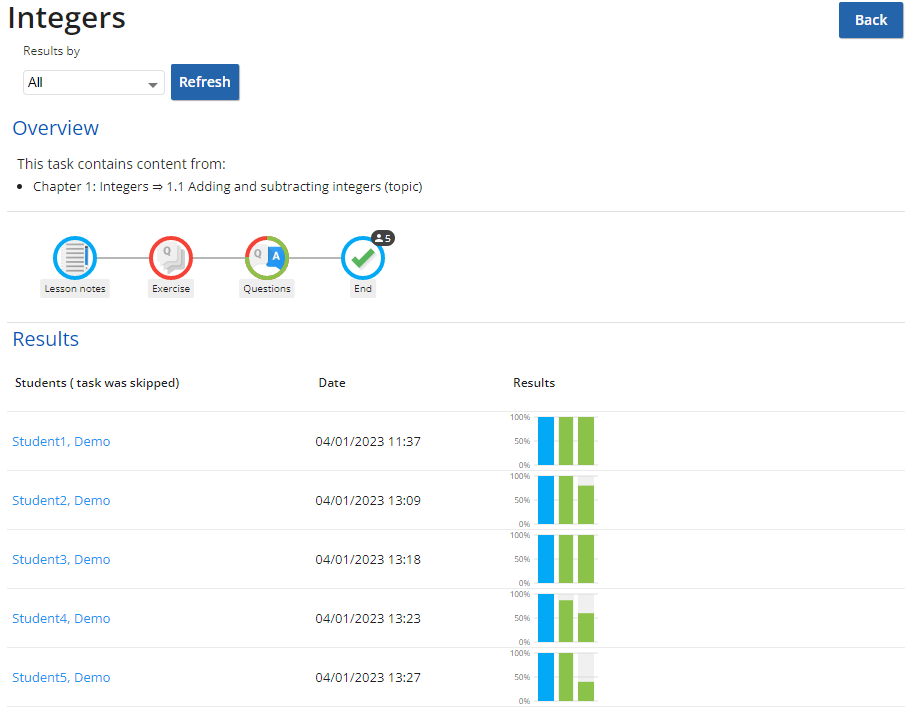Click the Lesson notes label
The image size is (914, 717).
click(75, 289)
